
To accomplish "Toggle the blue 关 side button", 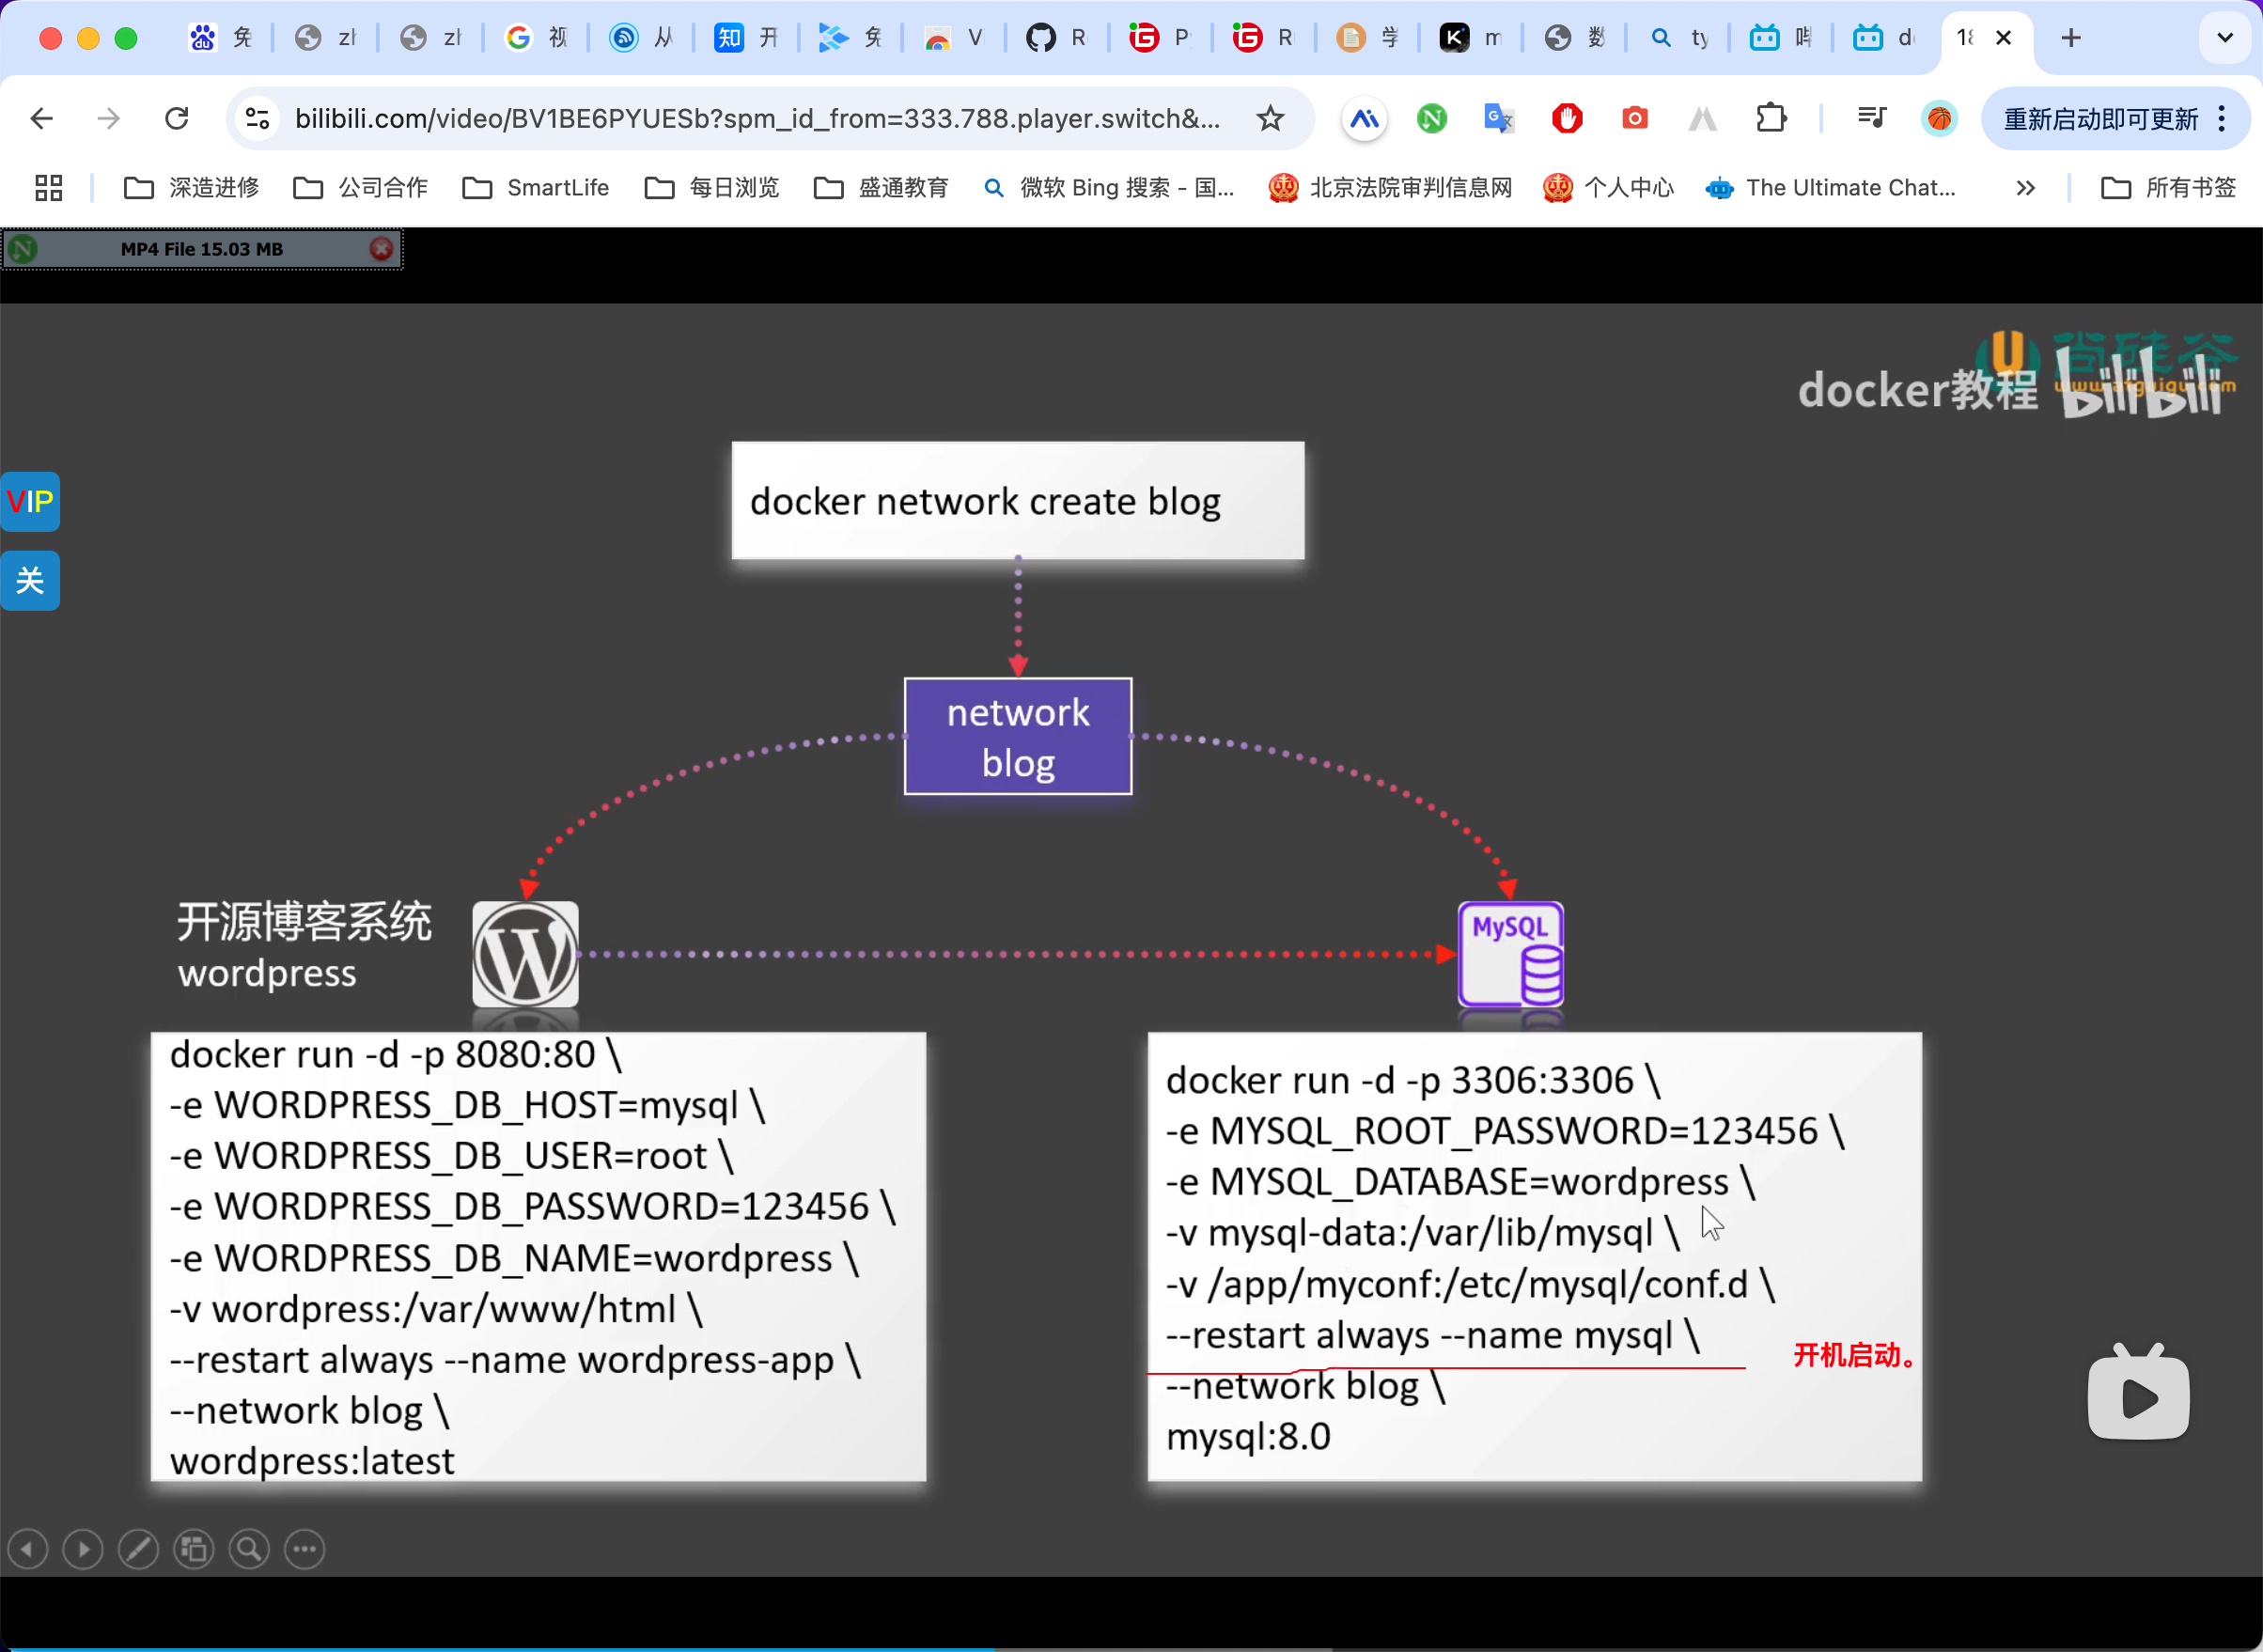I will [x=30, y=580].
